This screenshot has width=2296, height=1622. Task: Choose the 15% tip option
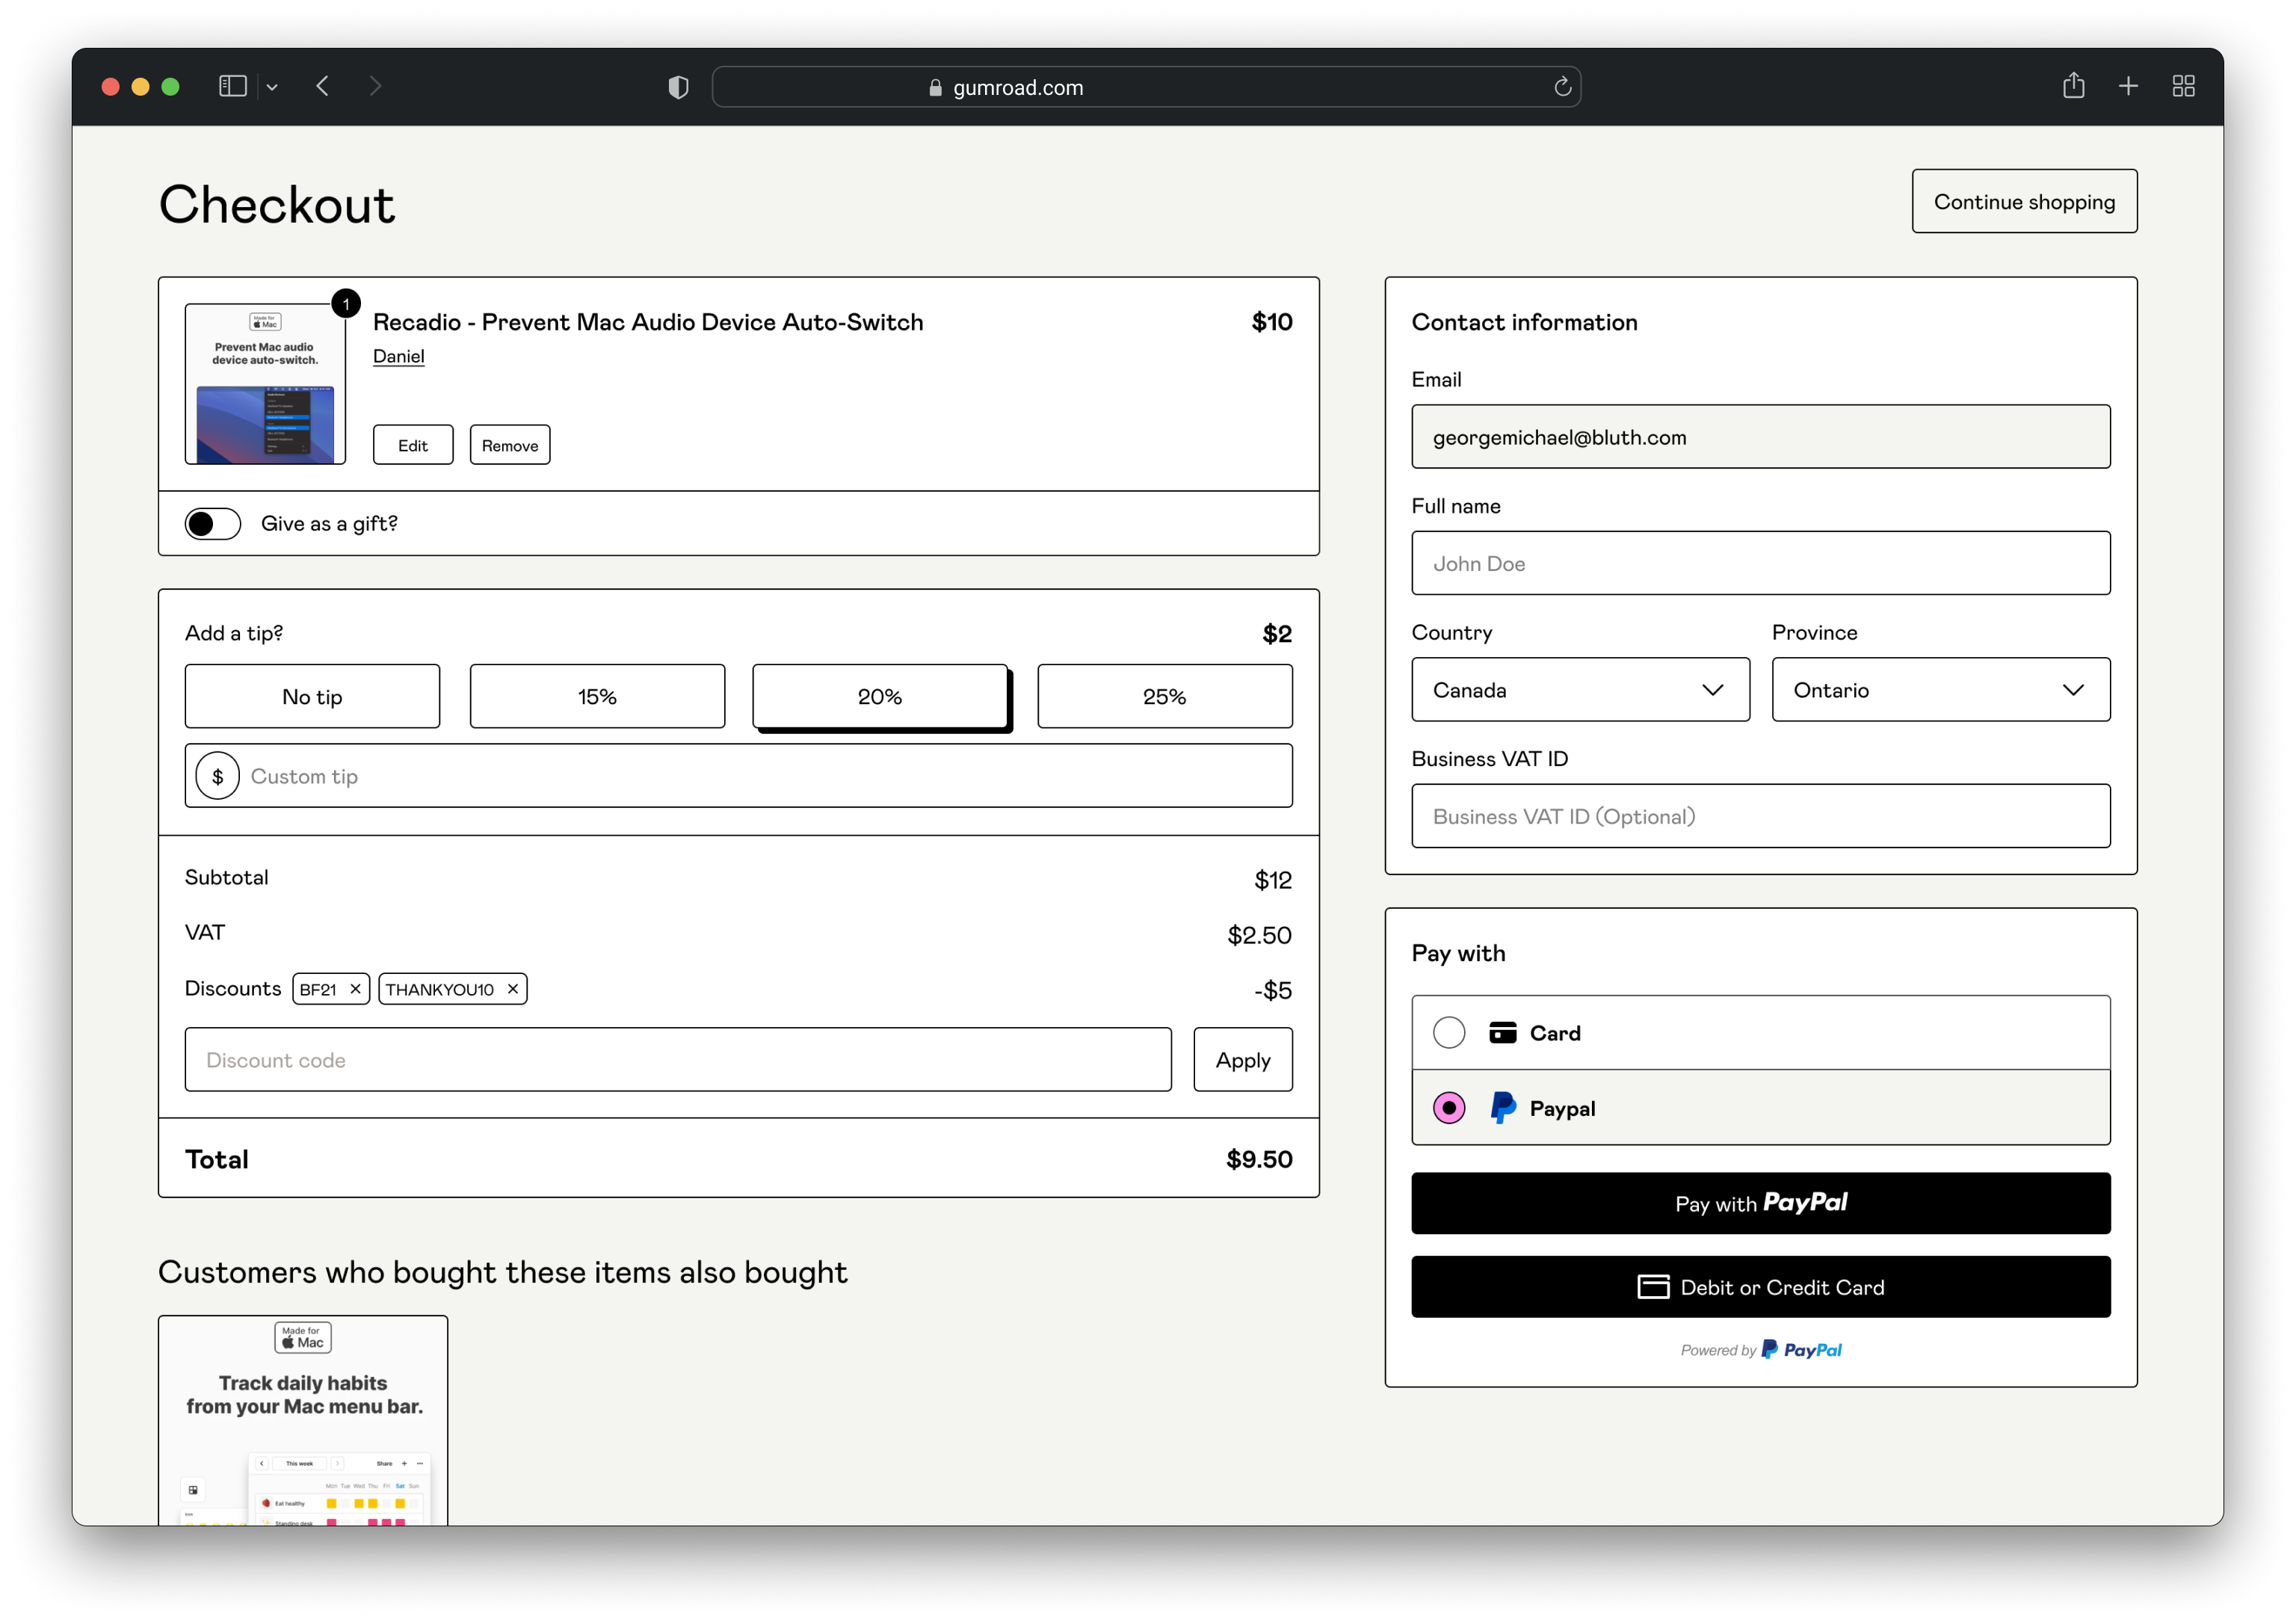pyautogui.click(x=597, y=697)
